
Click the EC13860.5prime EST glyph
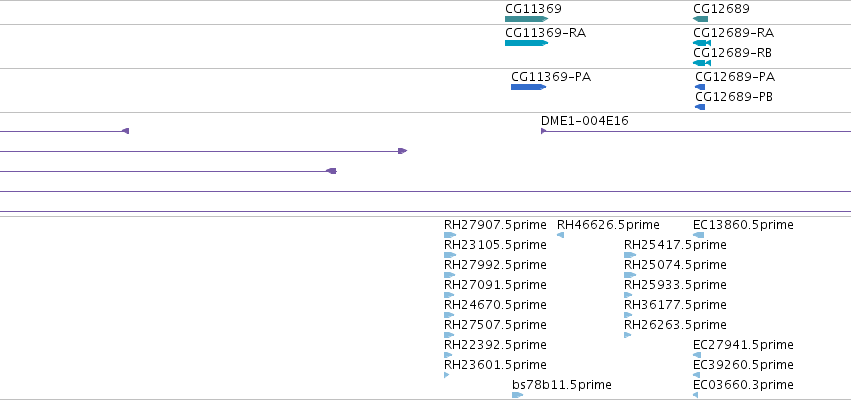tap(698, 235)
